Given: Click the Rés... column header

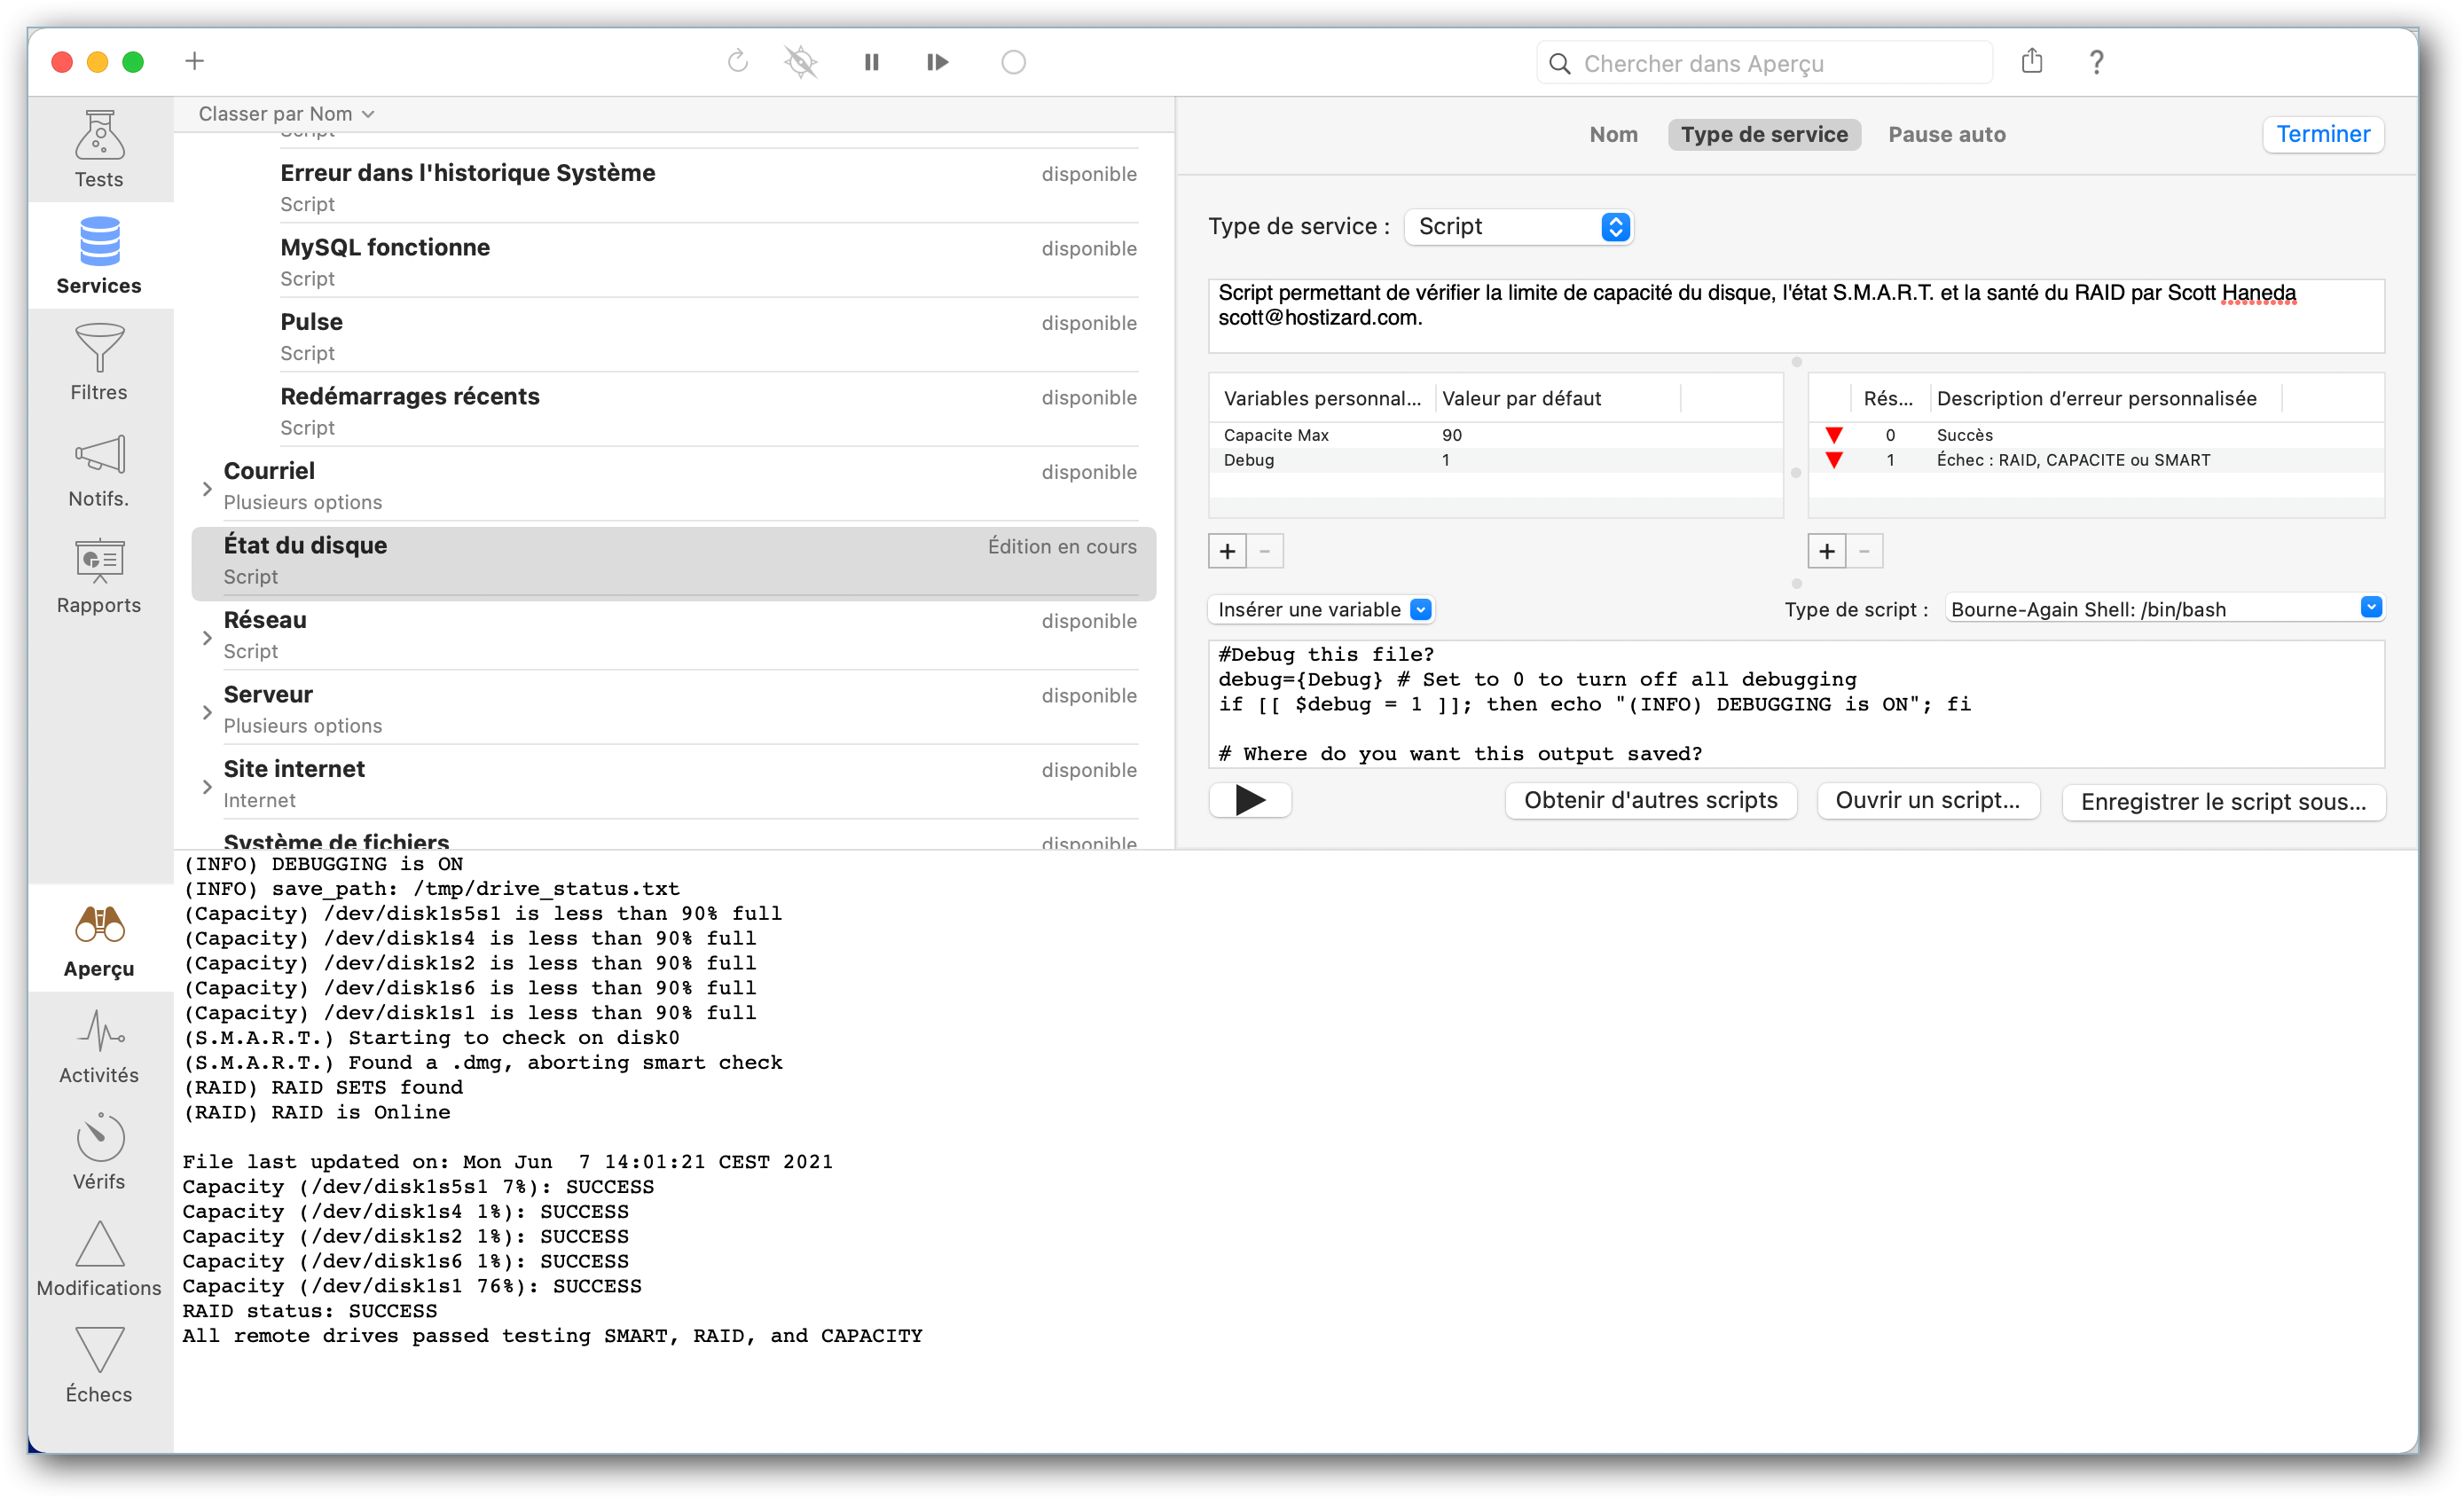Looking at the screenshot, I should 1888,398.
